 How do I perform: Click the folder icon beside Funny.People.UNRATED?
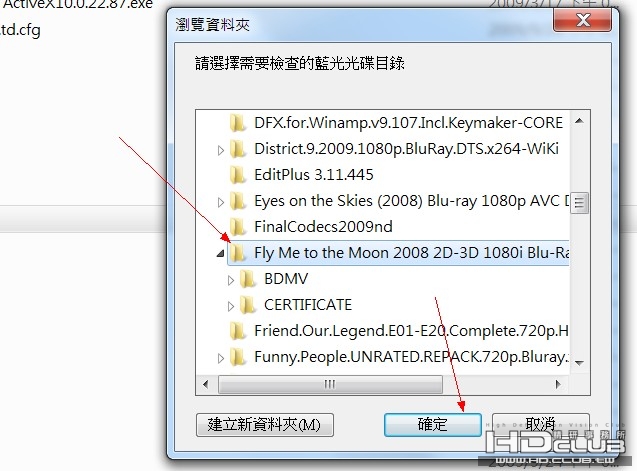pos(237,357)
